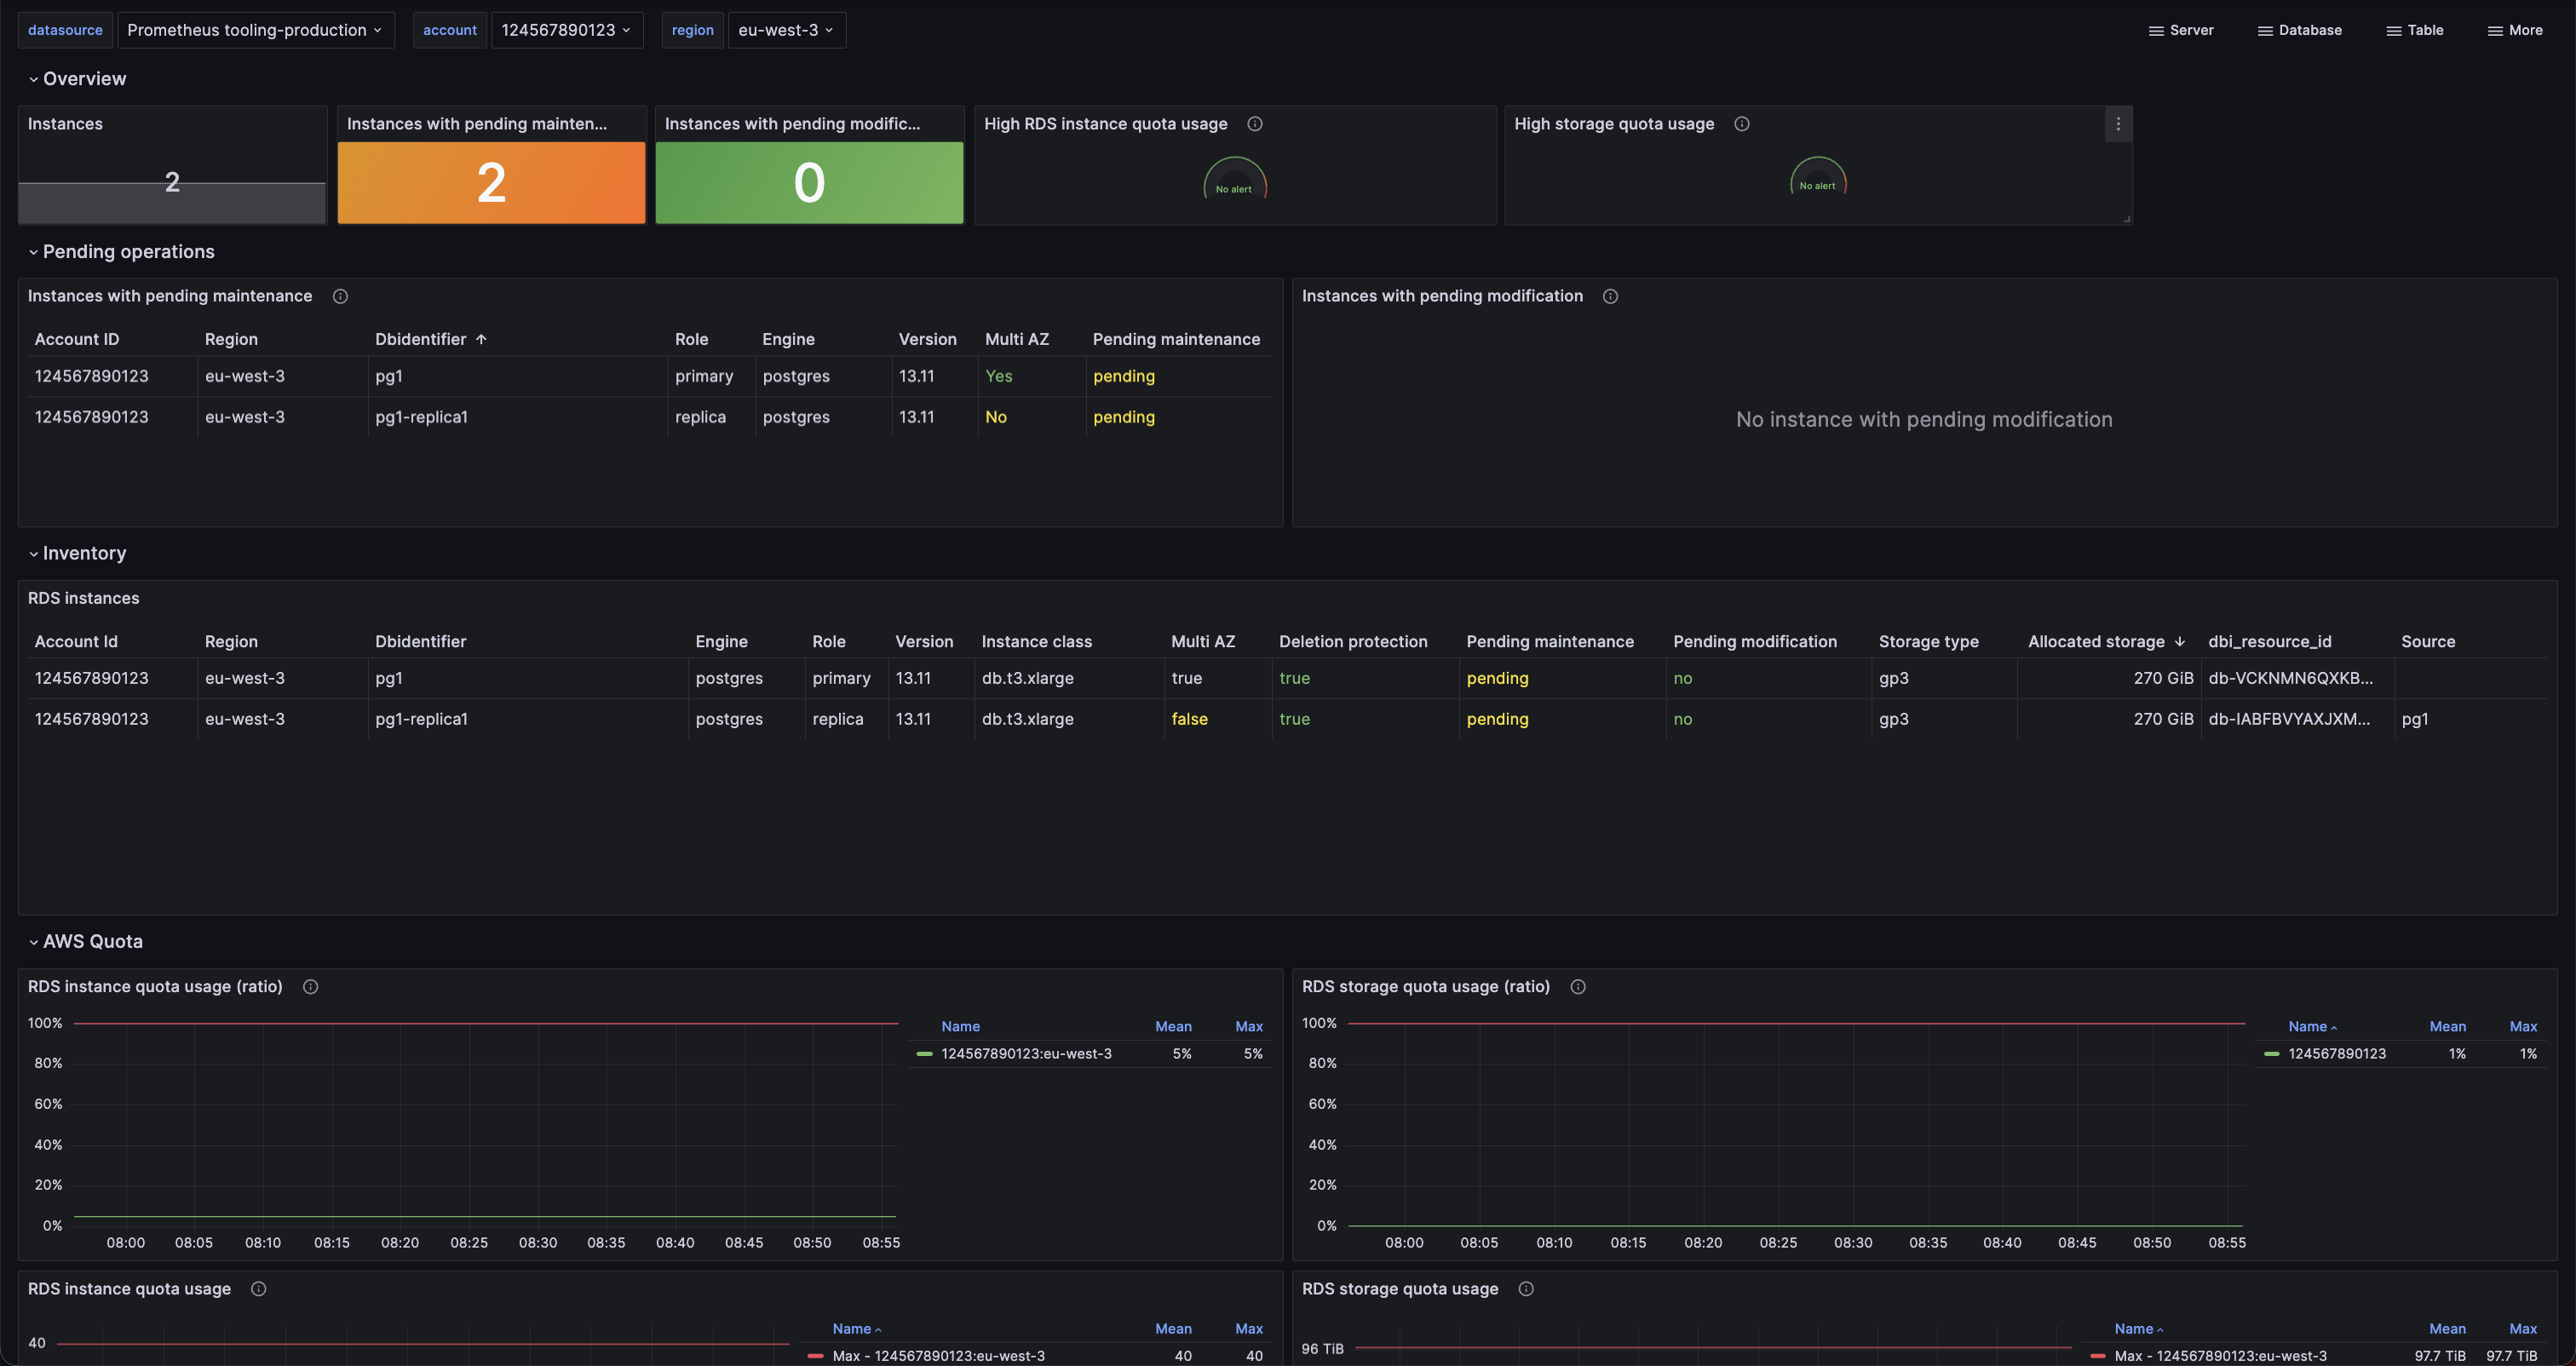Click info icon beside RDS storage quota usage
2576x1366 pixels.
point(1526,1289)
